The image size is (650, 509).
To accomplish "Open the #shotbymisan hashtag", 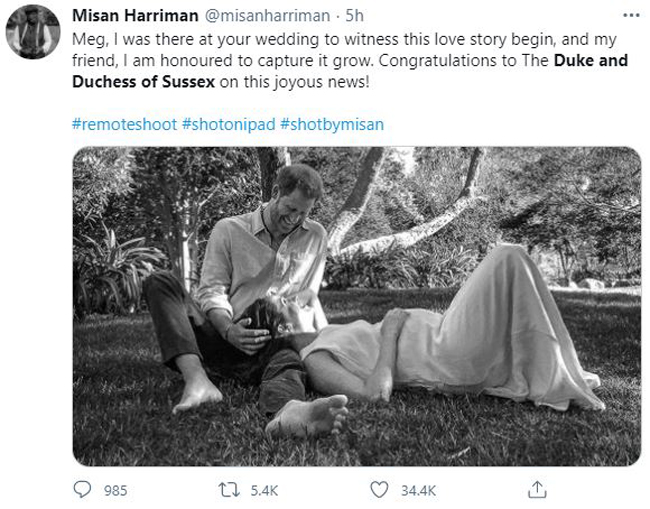I will tap(332, 124).
